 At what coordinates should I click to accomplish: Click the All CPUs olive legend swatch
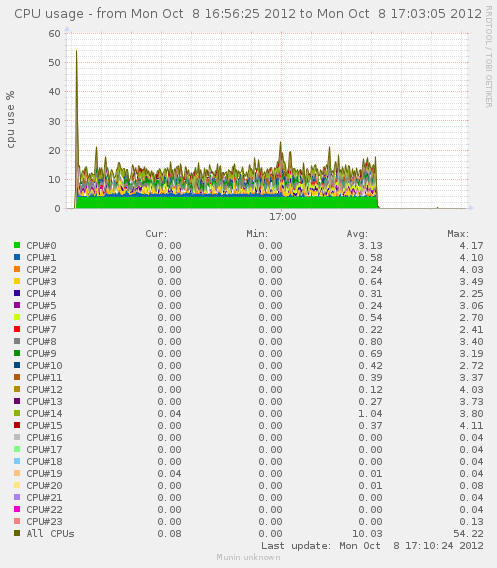[17, 533]
